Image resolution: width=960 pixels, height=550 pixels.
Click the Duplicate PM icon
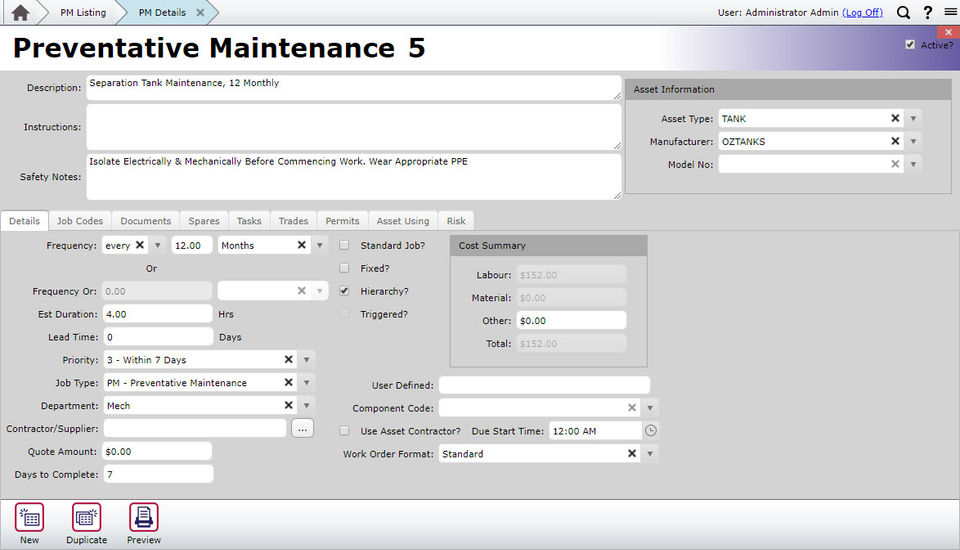pos(87,518)
